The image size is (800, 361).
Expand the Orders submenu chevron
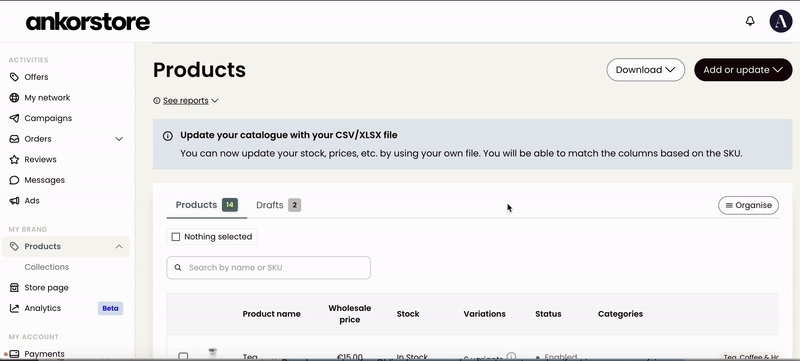click(119, 139)
